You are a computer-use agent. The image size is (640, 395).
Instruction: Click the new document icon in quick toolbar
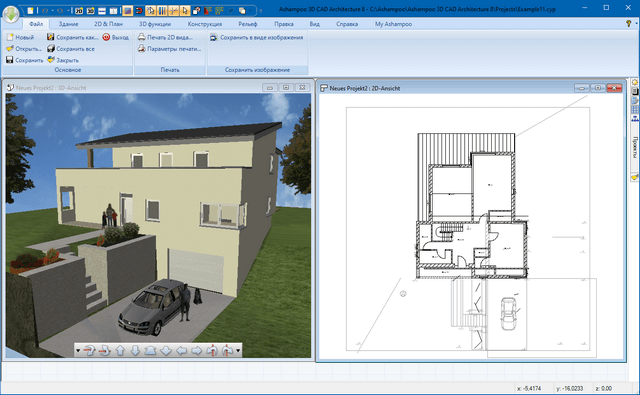(x=30, y=11)
